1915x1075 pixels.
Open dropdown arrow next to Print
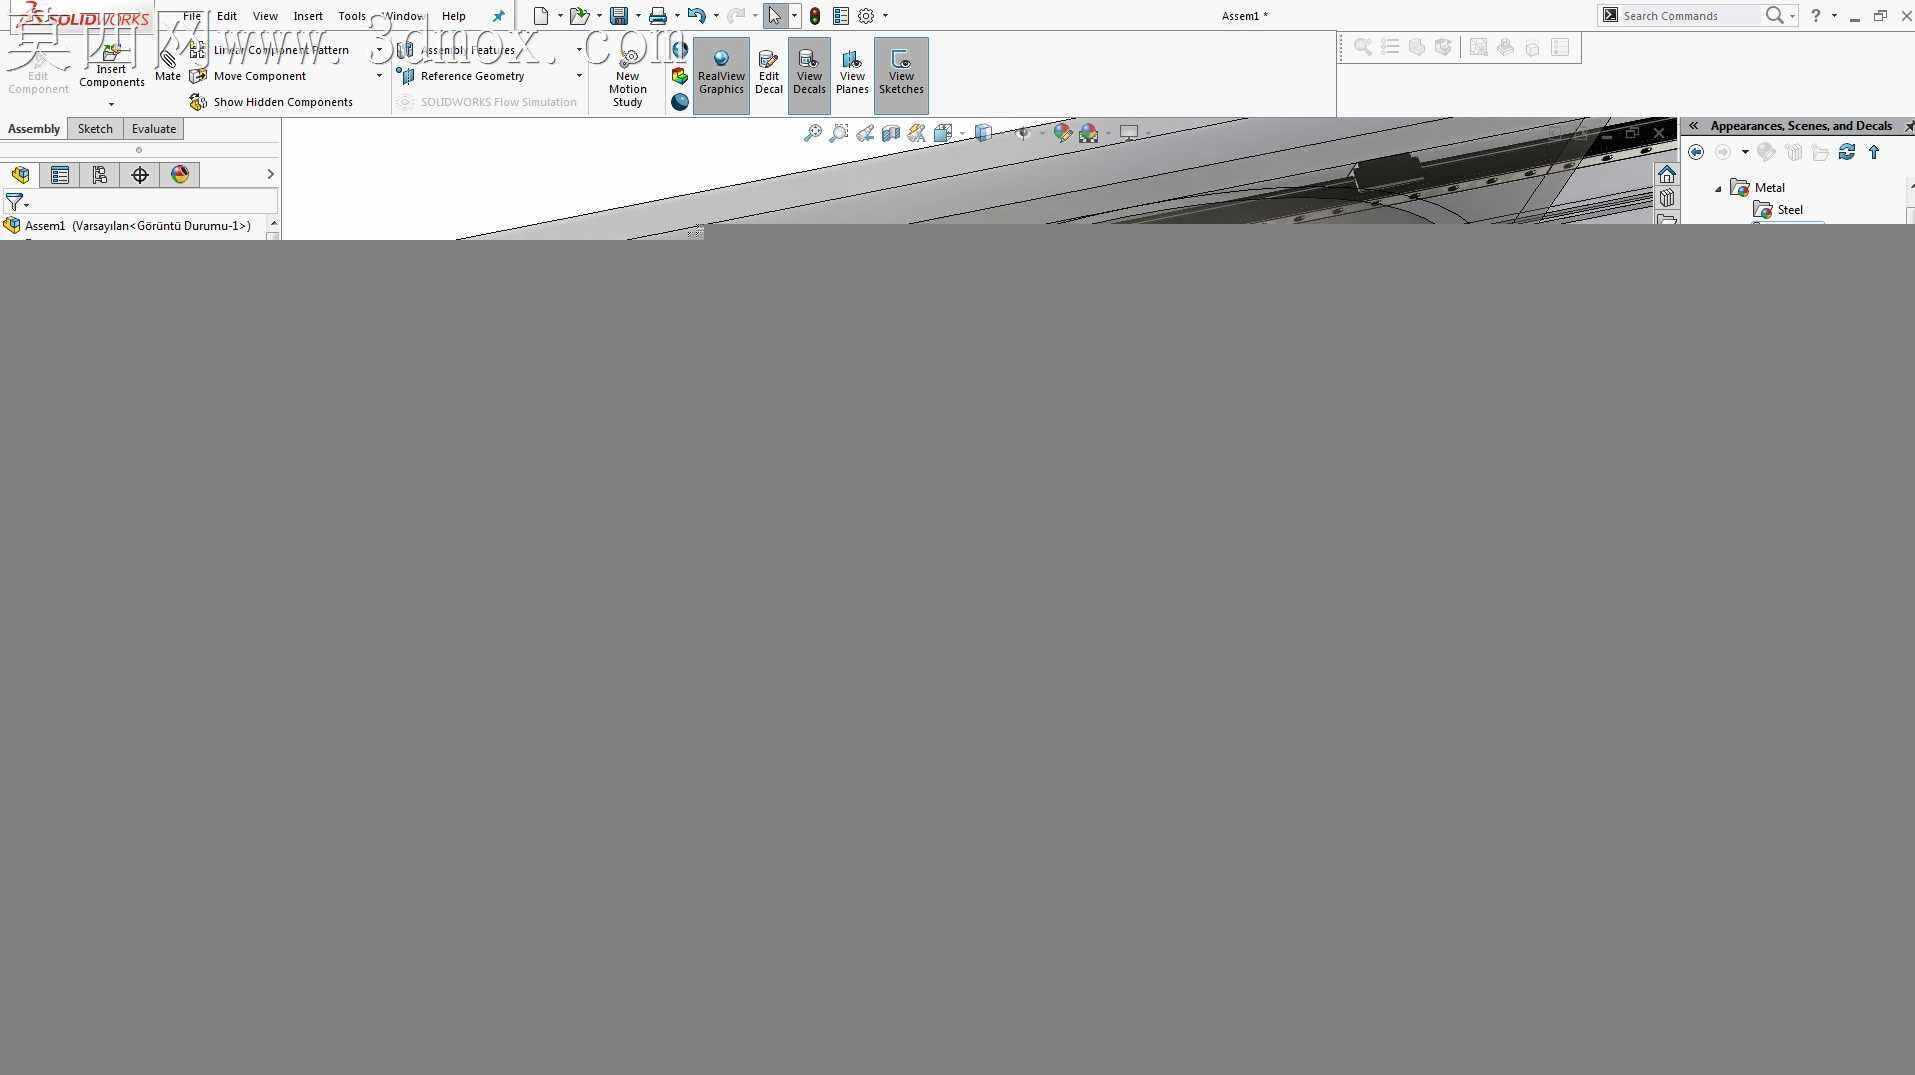click(677, 16)
